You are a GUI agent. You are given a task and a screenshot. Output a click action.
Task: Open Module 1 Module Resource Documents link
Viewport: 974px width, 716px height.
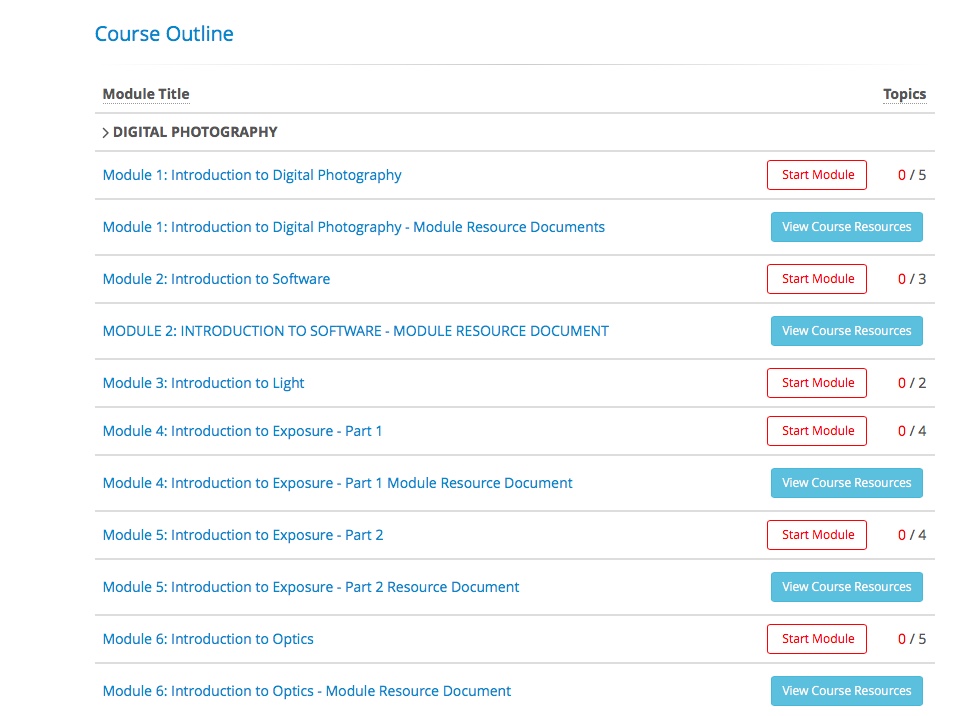[x=353, y=227]
